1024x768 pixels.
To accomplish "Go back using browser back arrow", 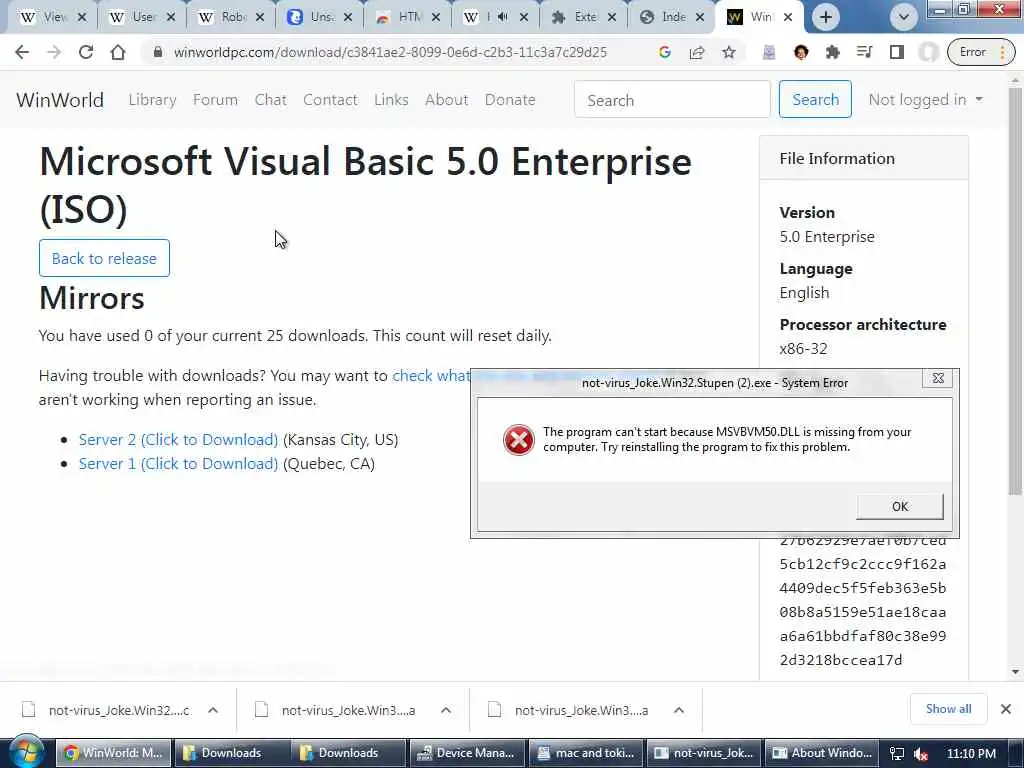I will (x=22, y=52).
